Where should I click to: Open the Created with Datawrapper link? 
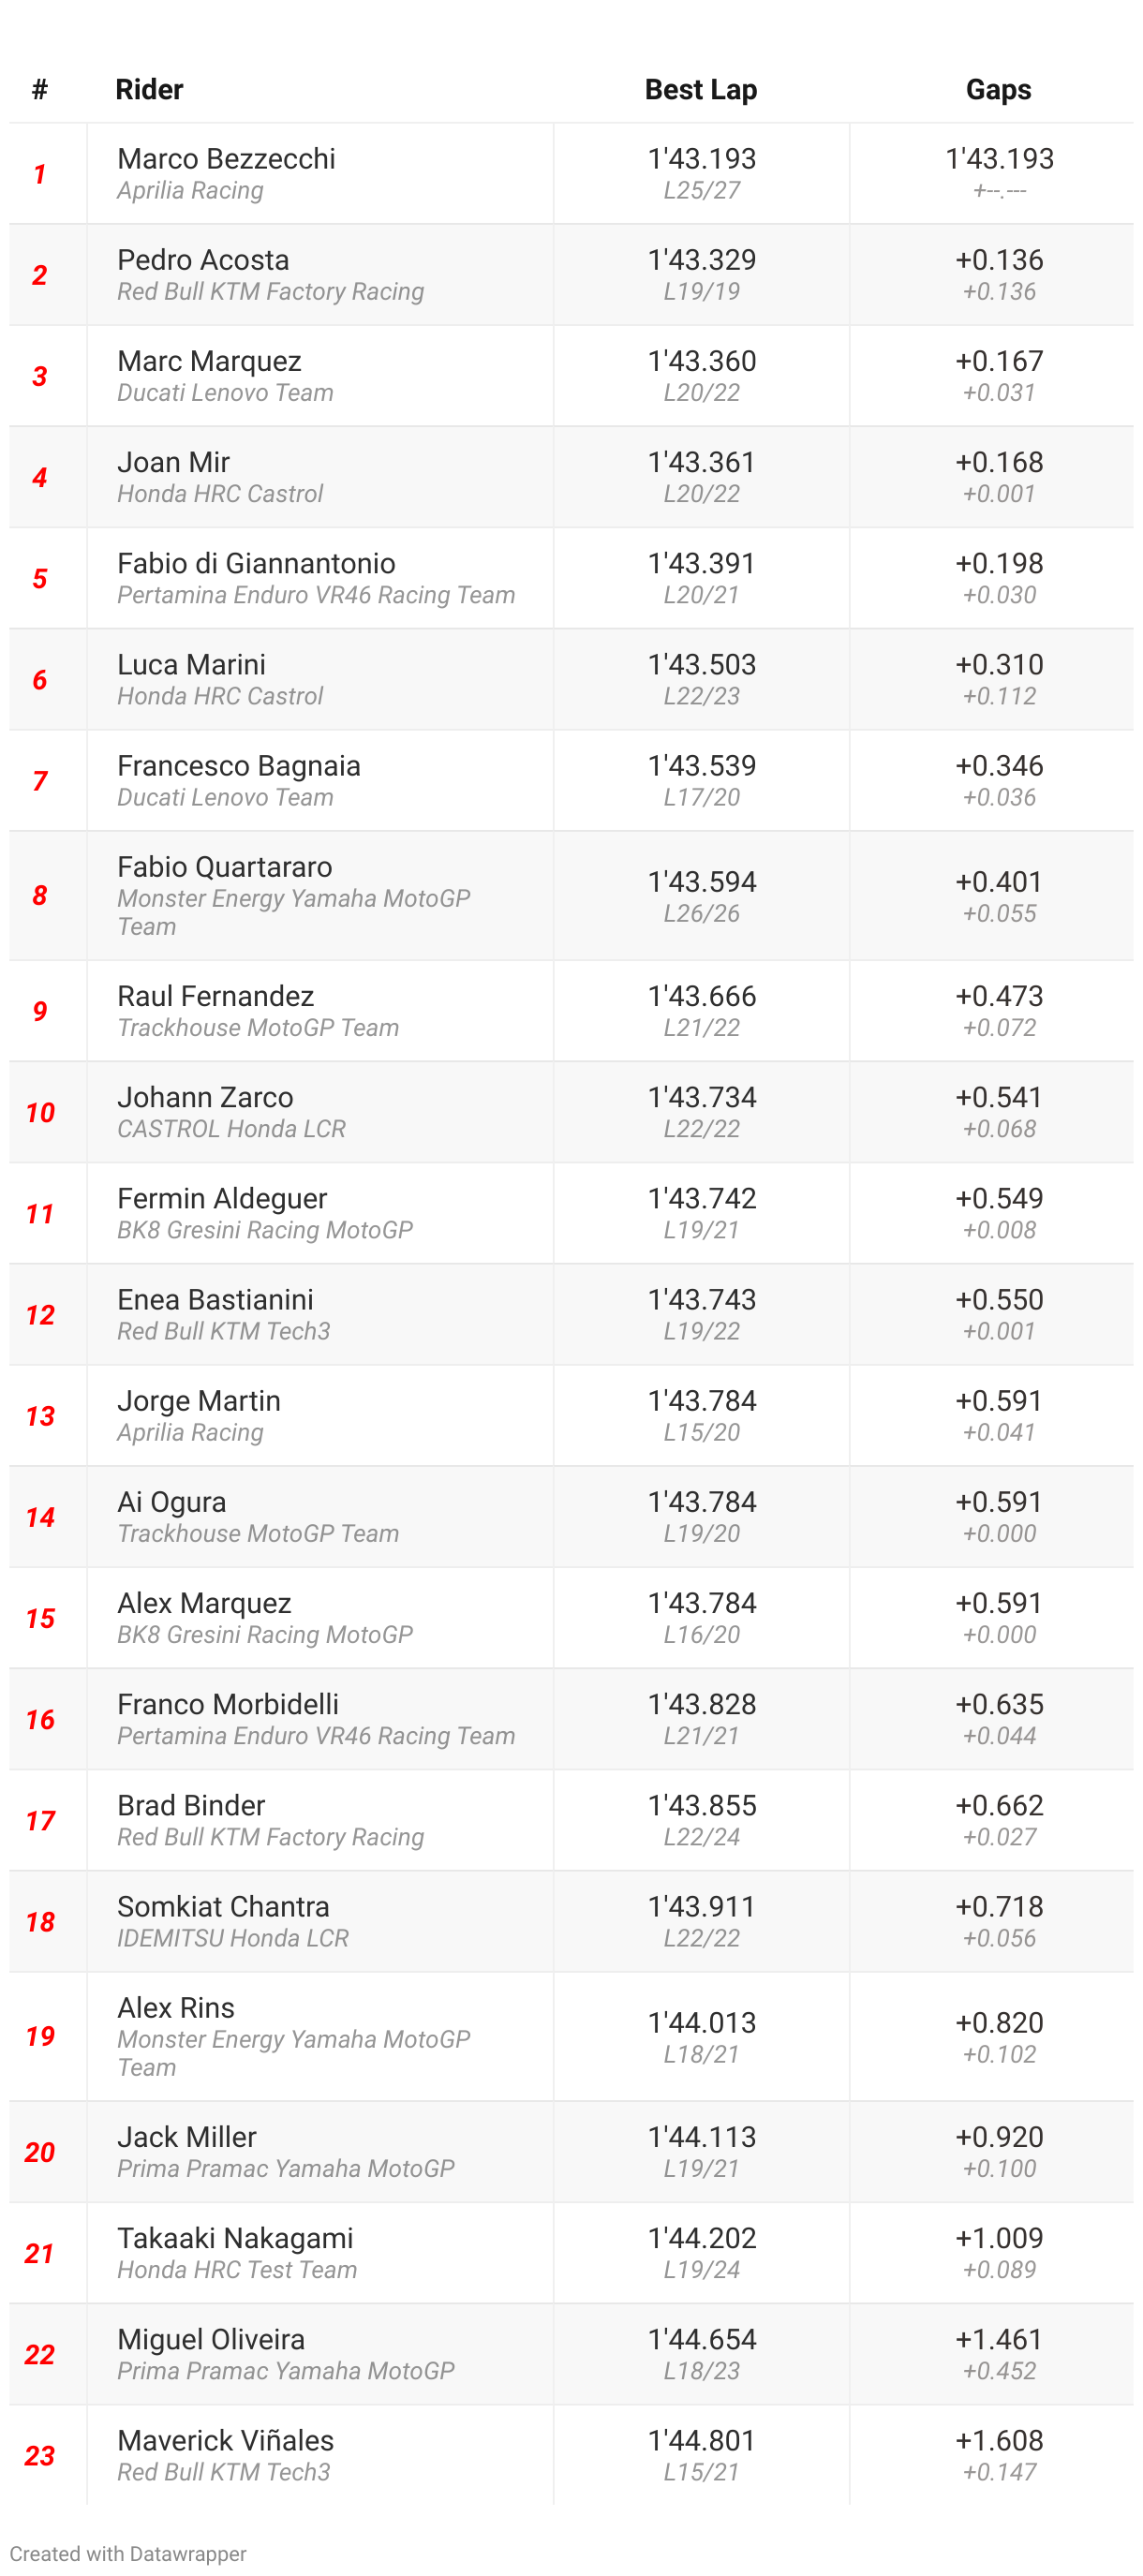(x=127, y=2553)
